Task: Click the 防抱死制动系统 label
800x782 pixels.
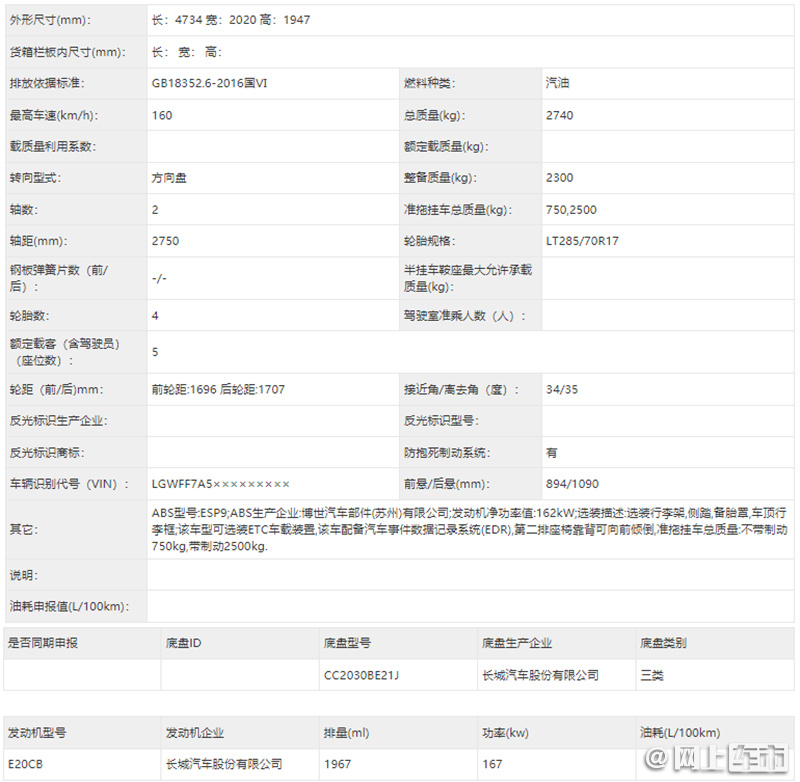Action: coord(446,452)
